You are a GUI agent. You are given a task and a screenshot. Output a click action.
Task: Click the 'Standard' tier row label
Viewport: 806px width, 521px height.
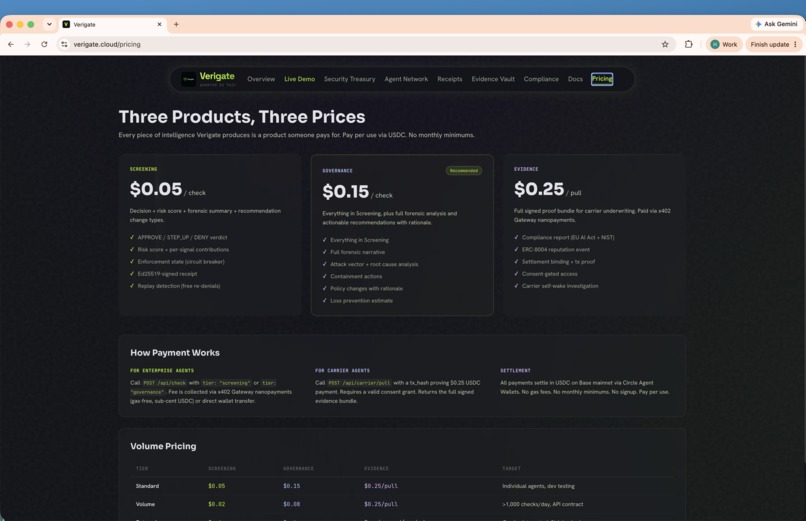[x=147, y=486]
